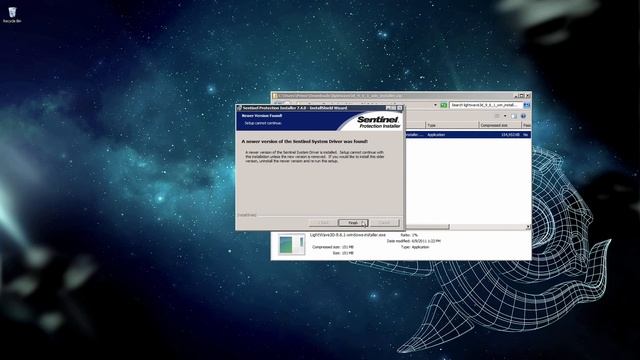Click the search magnifier icon in Explorer
This screenshot has height=360, width=640.
pos(527,105)
